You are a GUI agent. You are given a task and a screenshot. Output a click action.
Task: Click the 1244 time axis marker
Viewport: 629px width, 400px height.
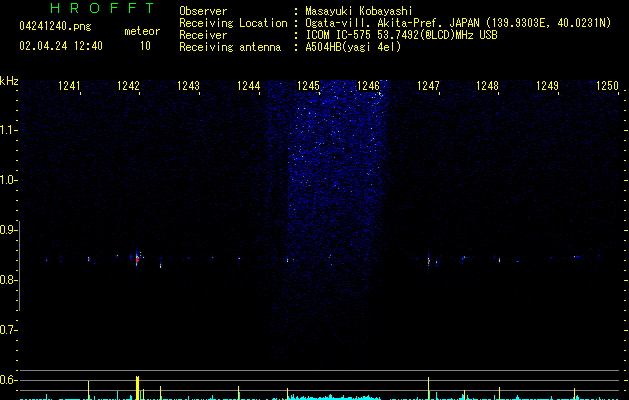[x=248, y=86]
